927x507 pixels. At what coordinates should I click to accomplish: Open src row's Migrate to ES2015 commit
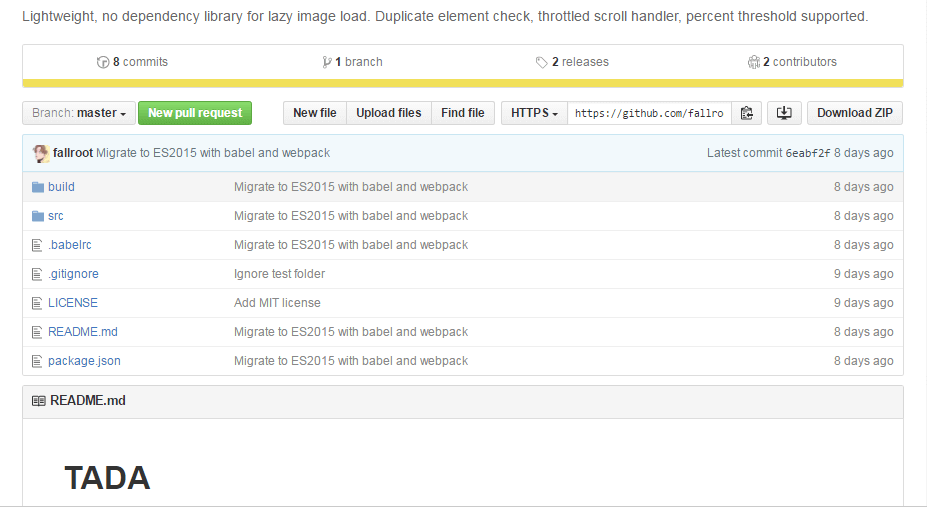pos(351,216)
